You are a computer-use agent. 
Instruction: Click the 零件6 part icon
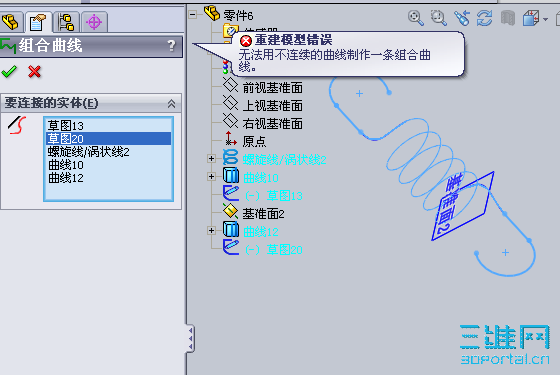pyautogui.click(x=212, y=13)
